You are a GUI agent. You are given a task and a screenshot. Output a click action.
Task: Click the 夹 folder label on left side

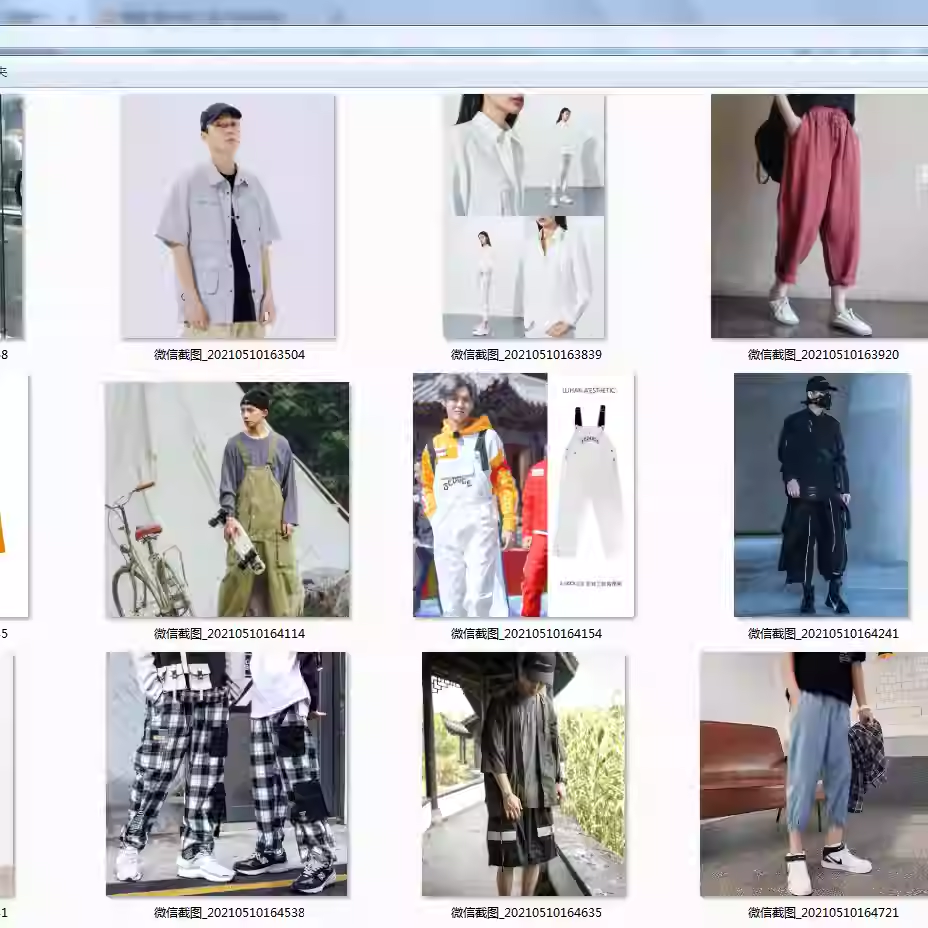tap(5, 70)
